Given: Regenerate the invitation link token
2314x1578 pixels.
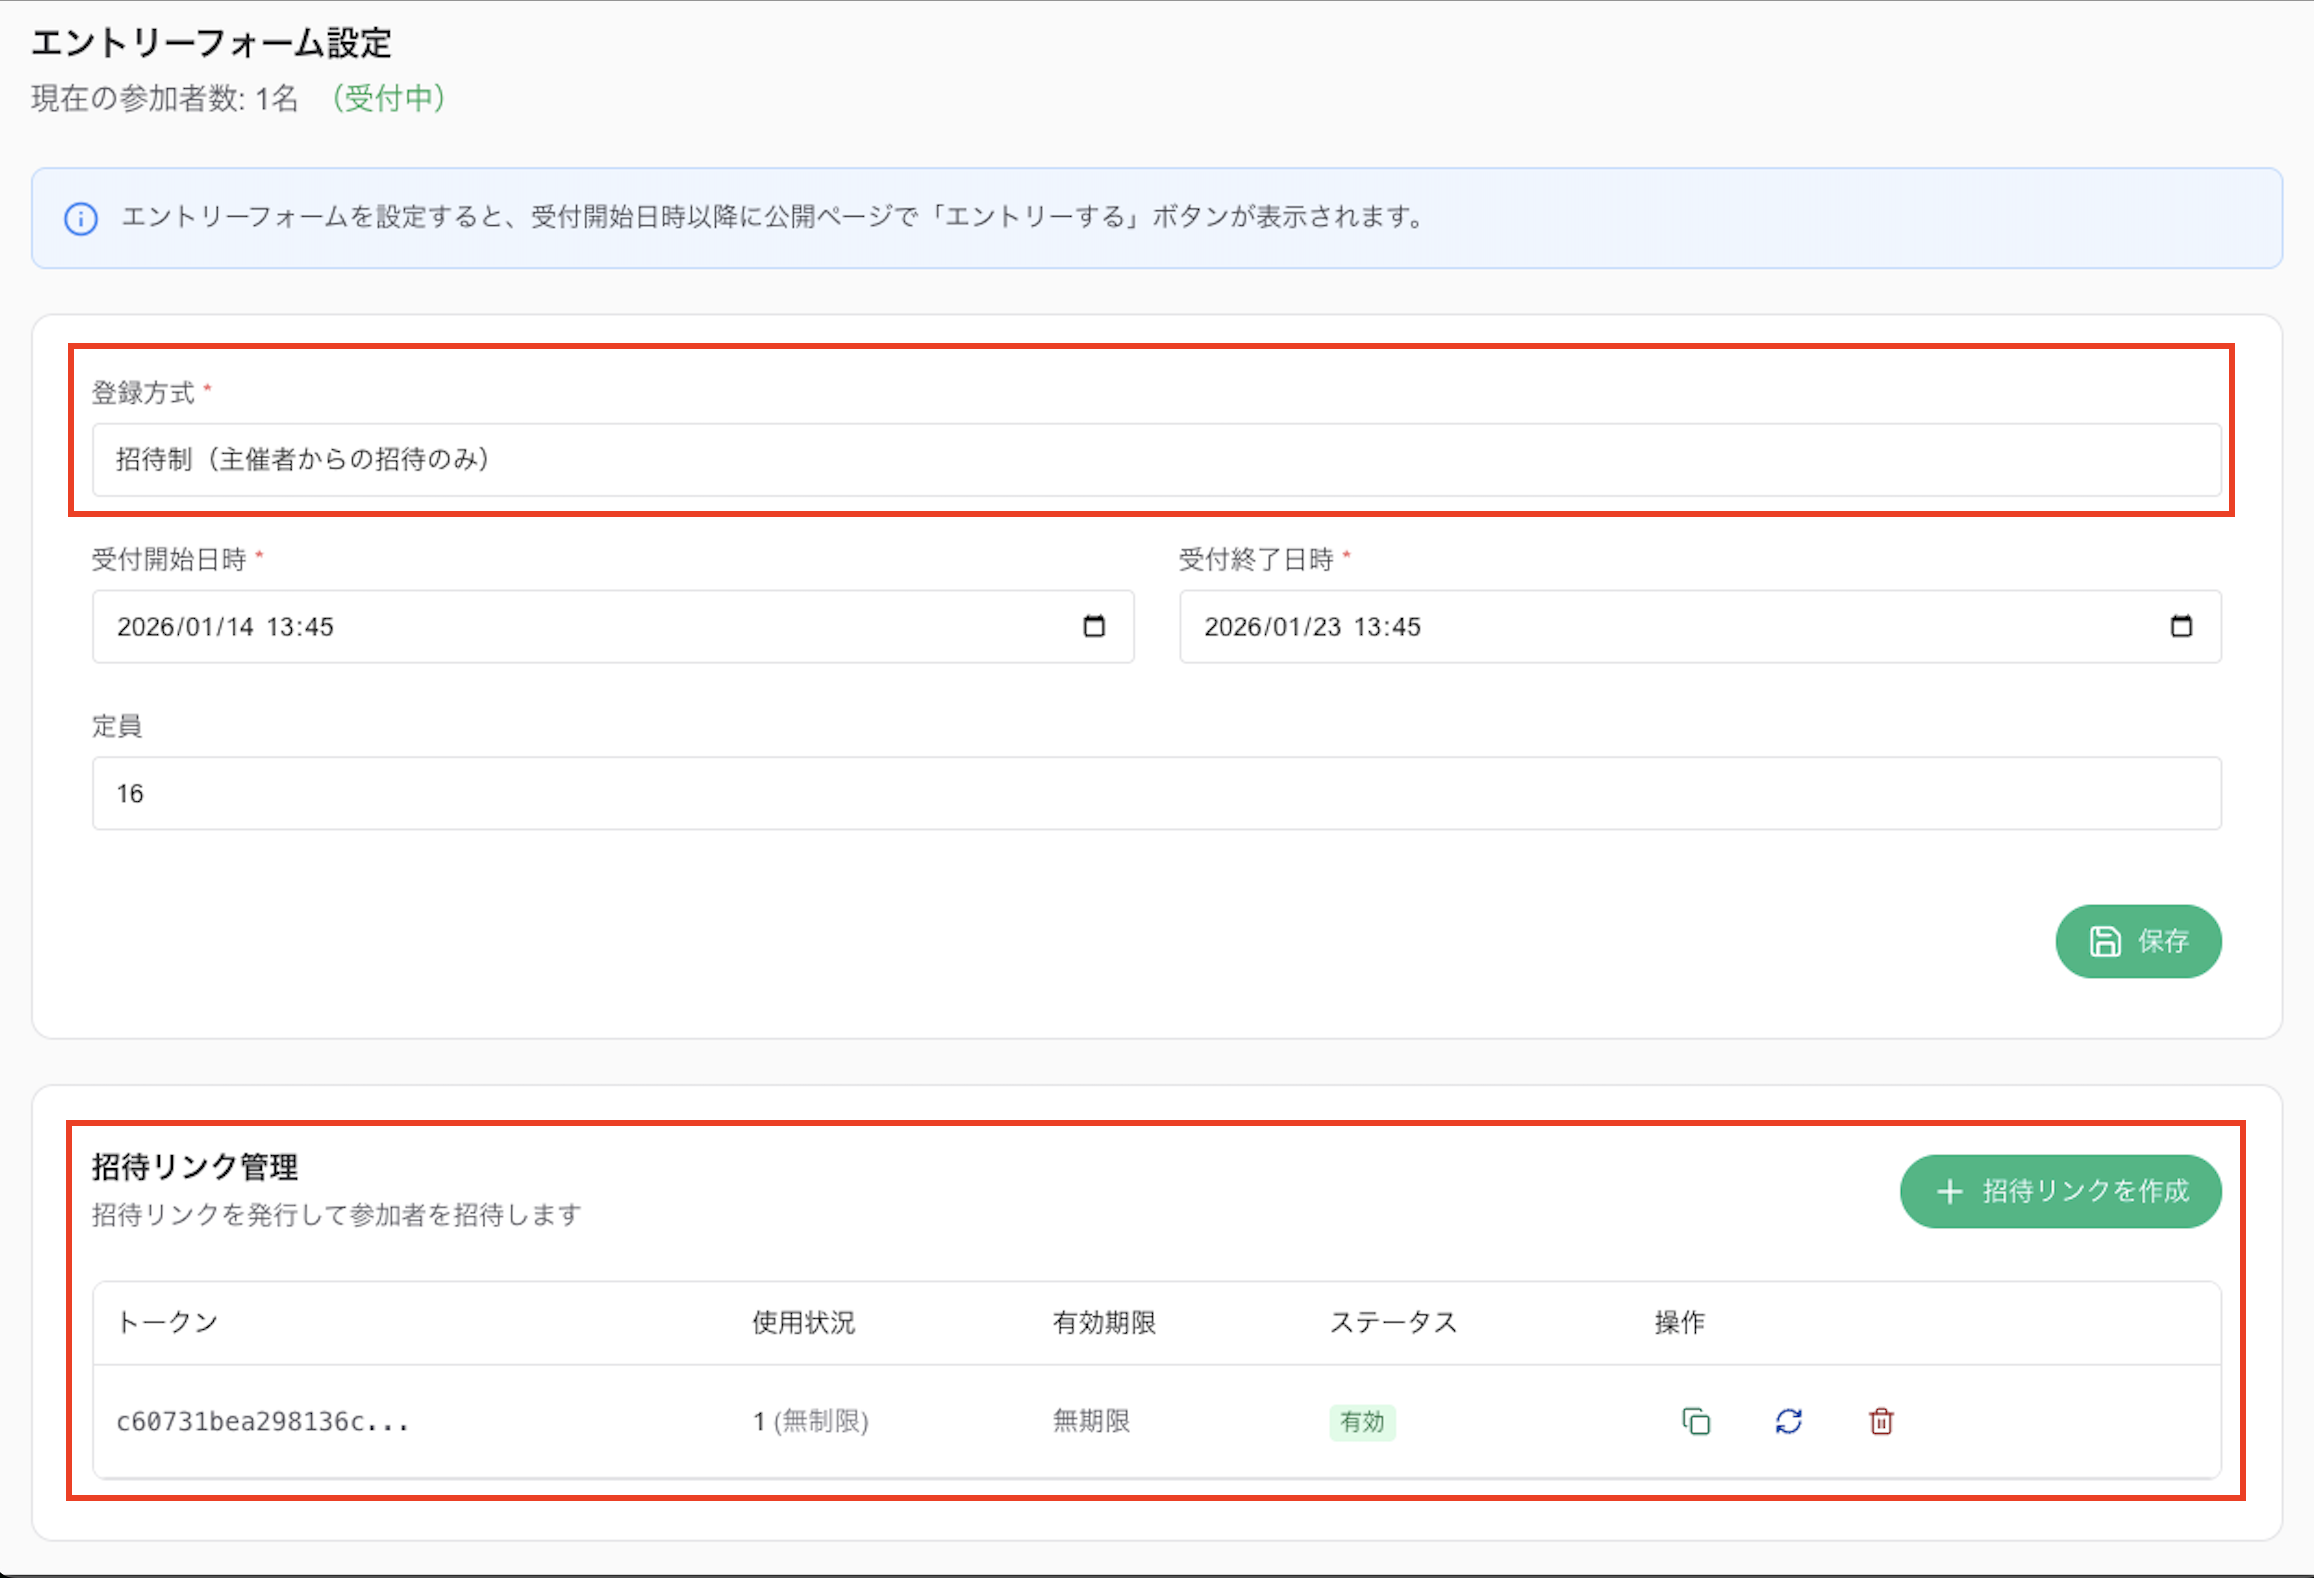Looking at the screenshot, I should pyautogui.click(x=1788, y=1421).
